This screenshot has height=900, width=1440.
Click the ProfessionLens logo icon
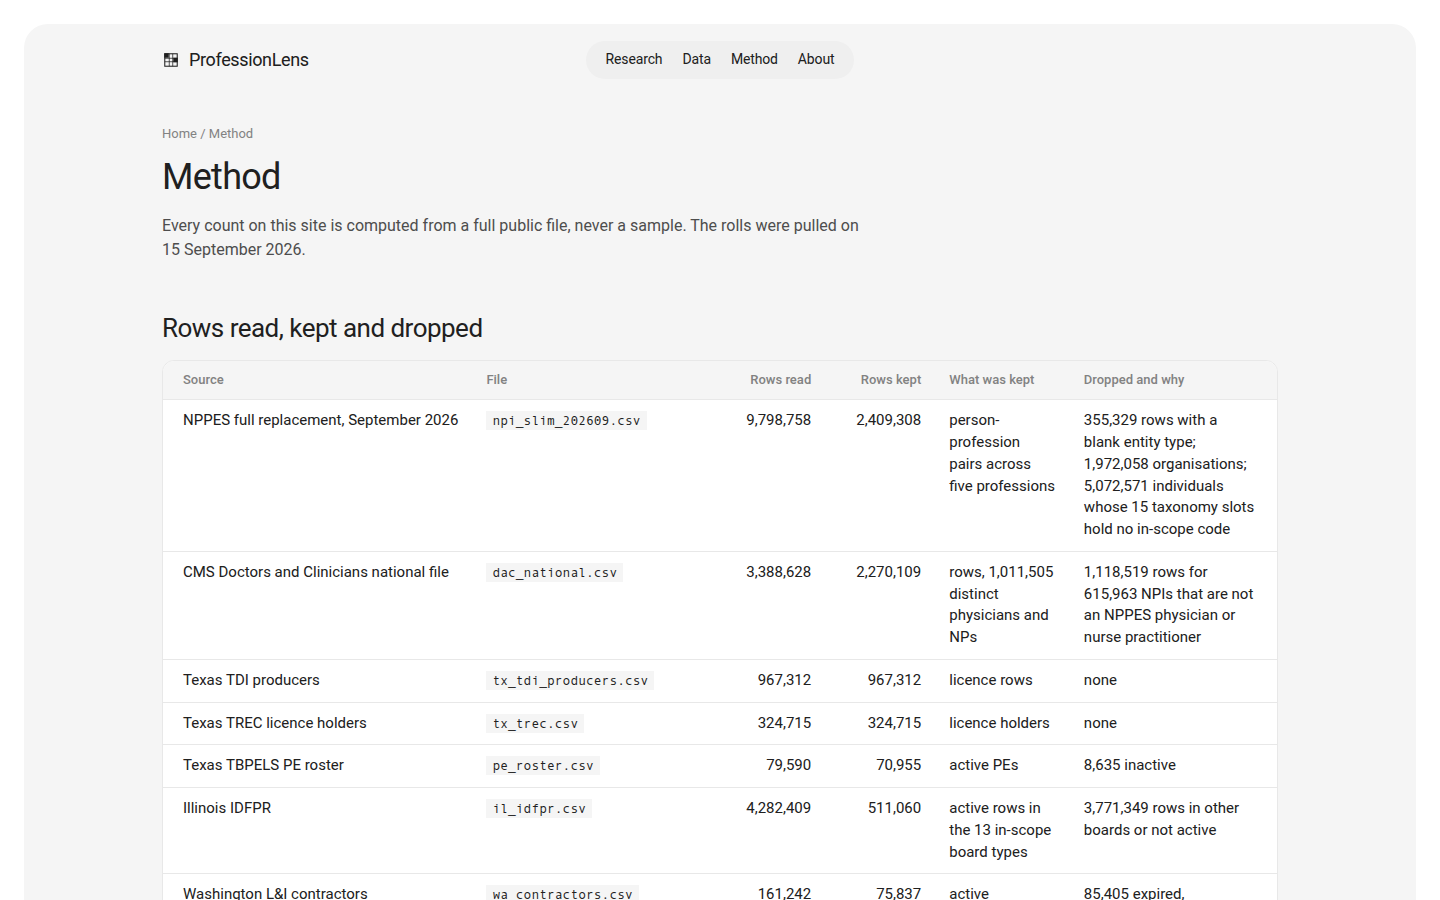(x=171, y=60)
